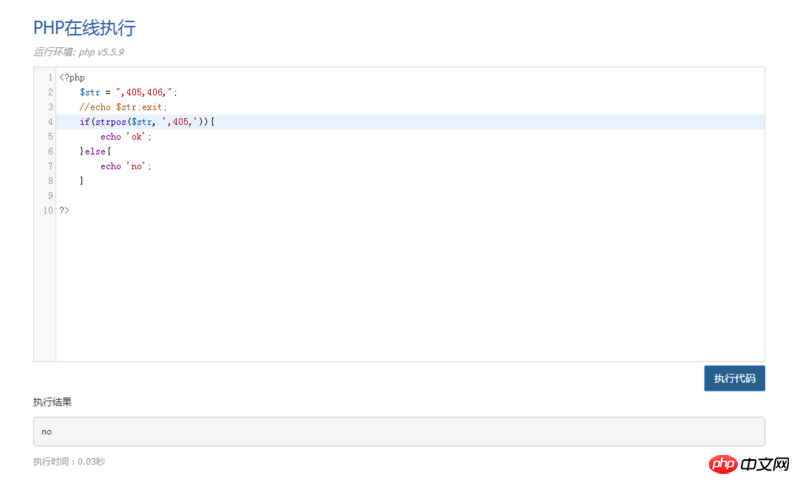Click line number 7 in gutter

49,166
